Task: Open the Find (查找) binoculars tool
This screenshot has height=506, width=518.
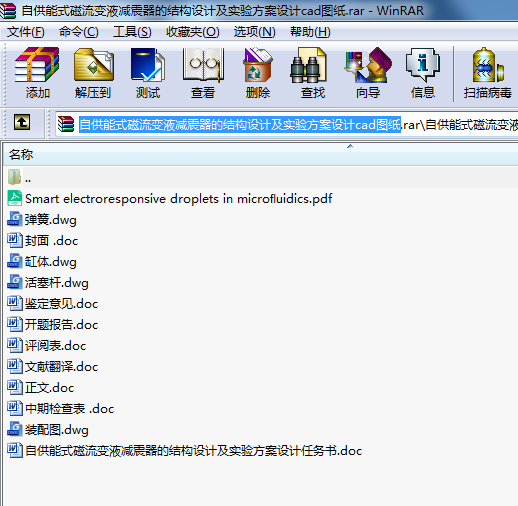Action: coord(308,65)
